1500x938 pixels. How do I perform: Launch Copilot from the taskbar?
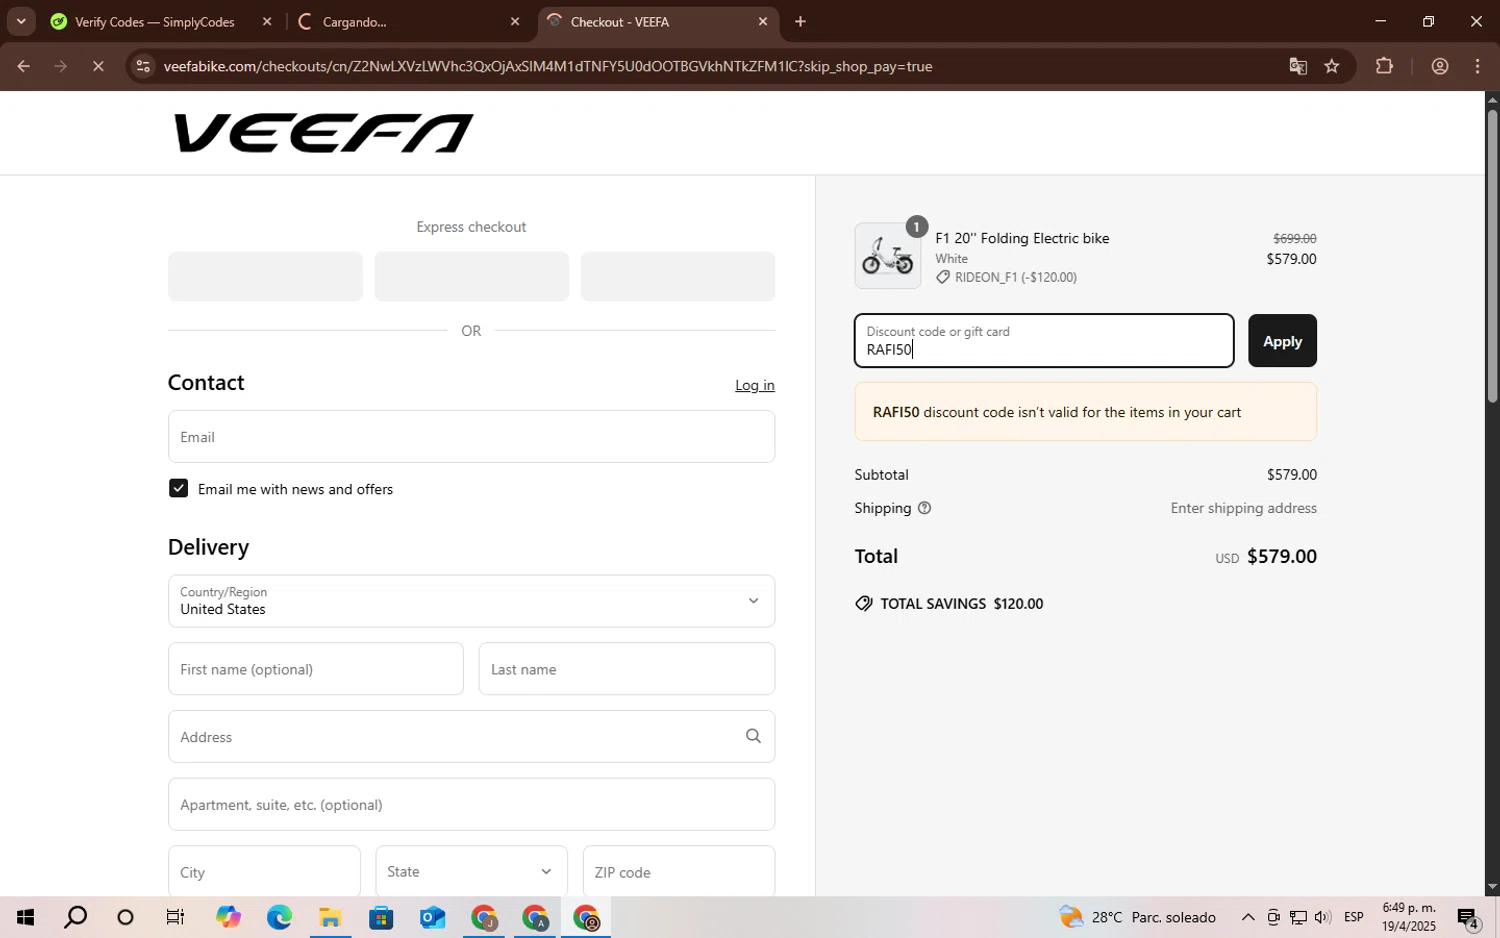pyautogui.click(x=228, y=917)
